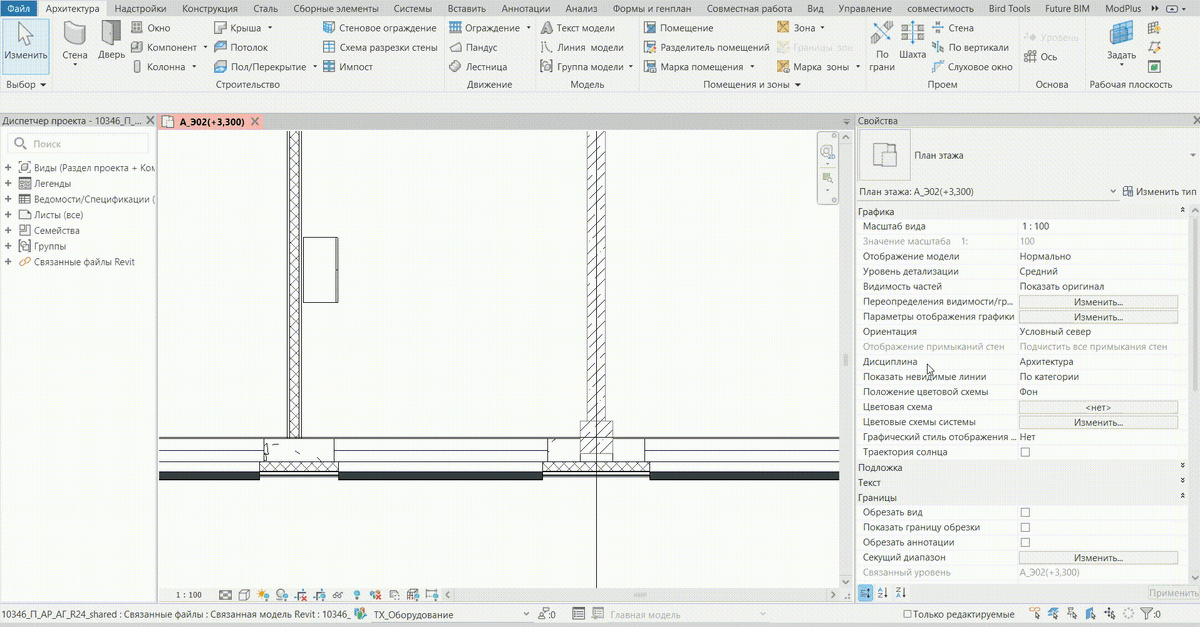1200x627 pixels.
Task: Select the Шахта shaft opening tool
Action: click(x=912, y=41)
